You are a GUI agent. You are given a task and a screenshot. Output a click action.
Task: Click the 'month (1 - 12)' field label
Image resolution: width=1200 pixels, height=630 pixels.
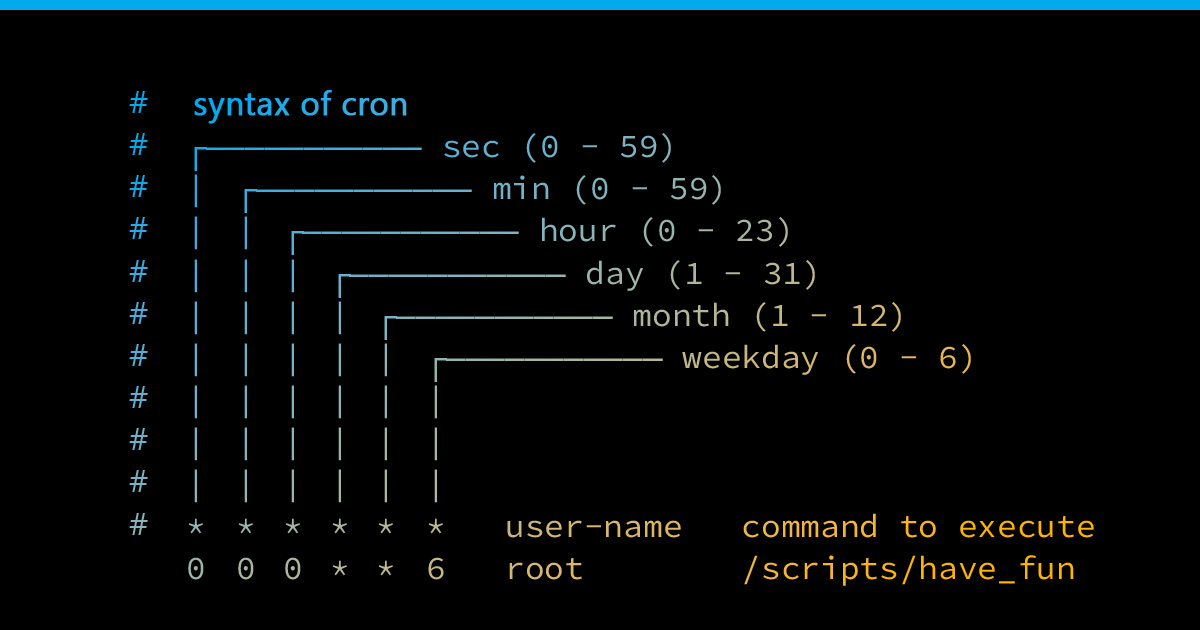pyautogui.click(x=767, y=316)
